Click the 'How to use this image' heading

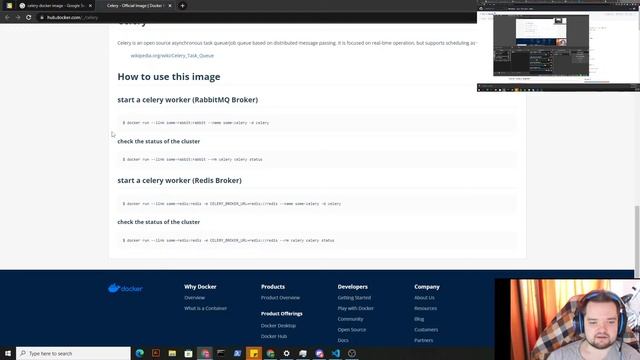pos(169,77)
